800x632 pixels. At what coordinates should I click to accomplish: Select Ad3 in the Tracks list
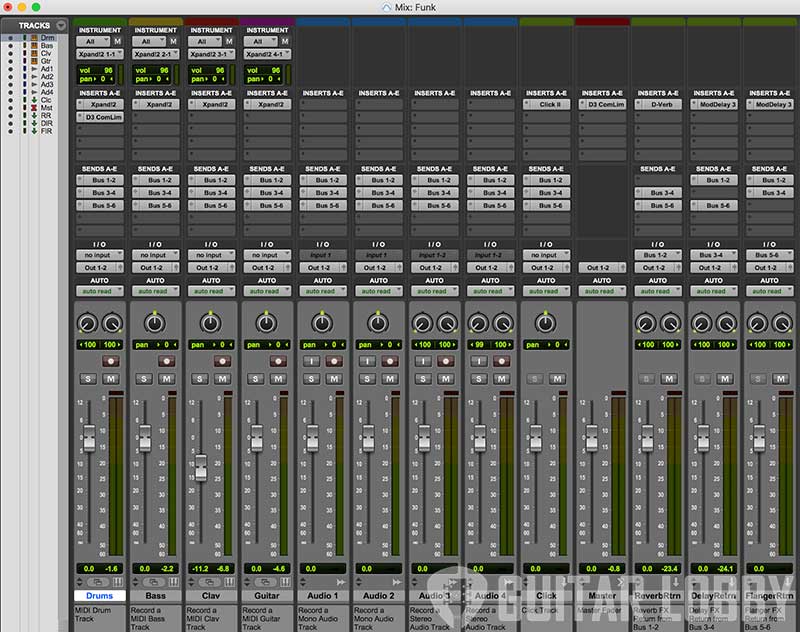(47, 85)
